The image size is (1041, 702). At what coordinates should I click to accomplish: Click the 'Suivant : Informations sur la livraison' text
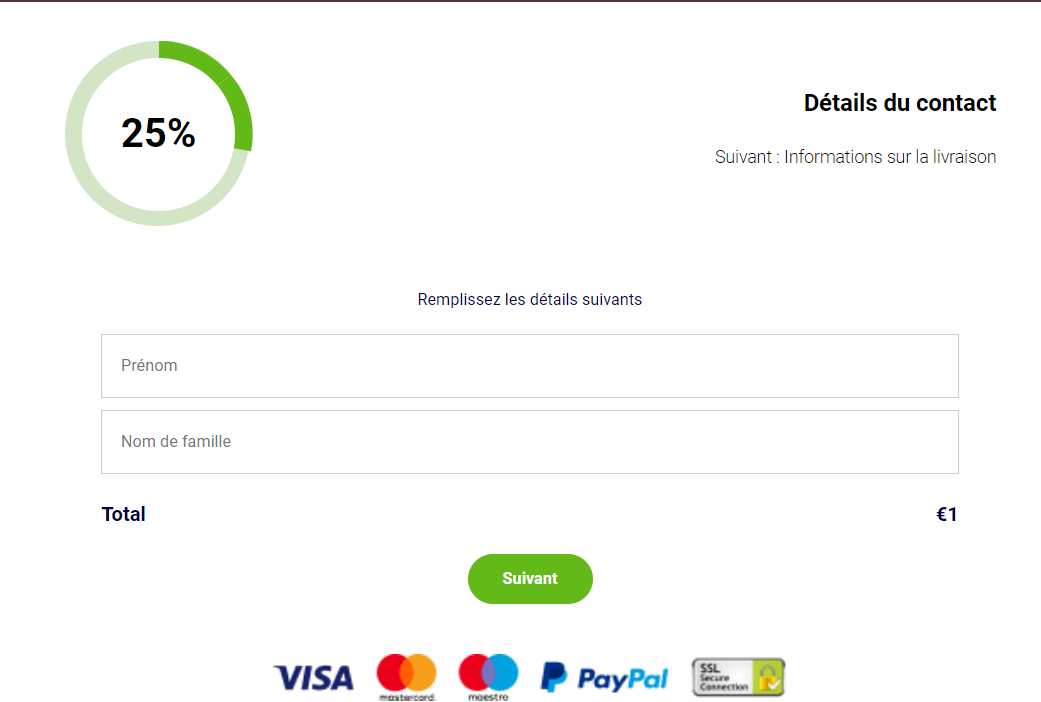click(855, 157)
